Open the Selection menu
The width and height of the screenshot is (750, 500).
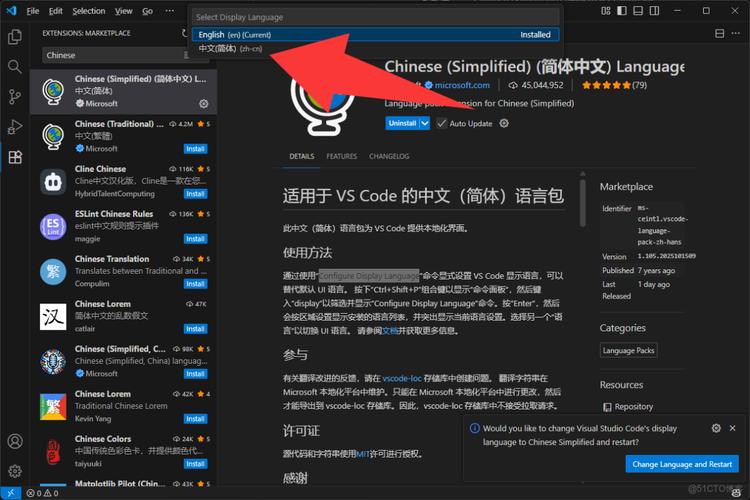point(88,11)
